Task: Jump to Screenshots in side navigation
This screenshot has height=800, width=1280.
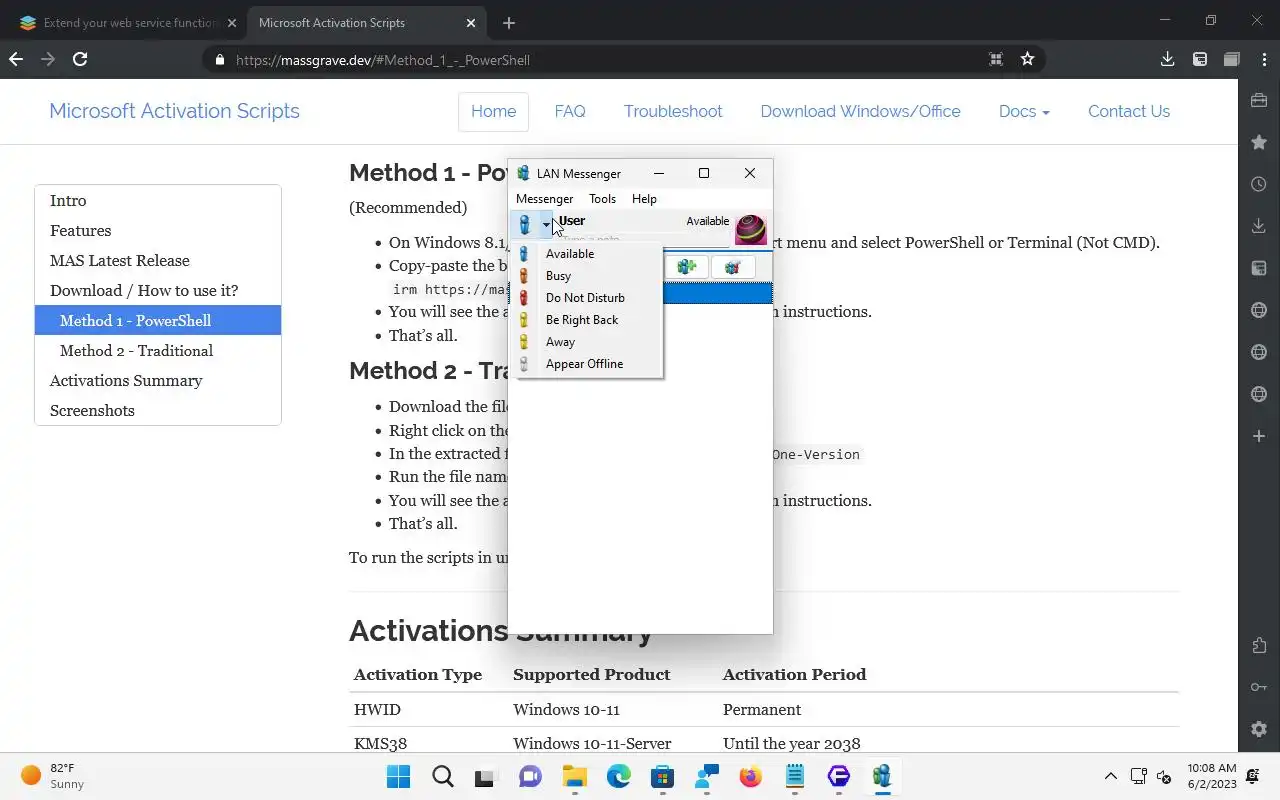Action: point(158,410)
